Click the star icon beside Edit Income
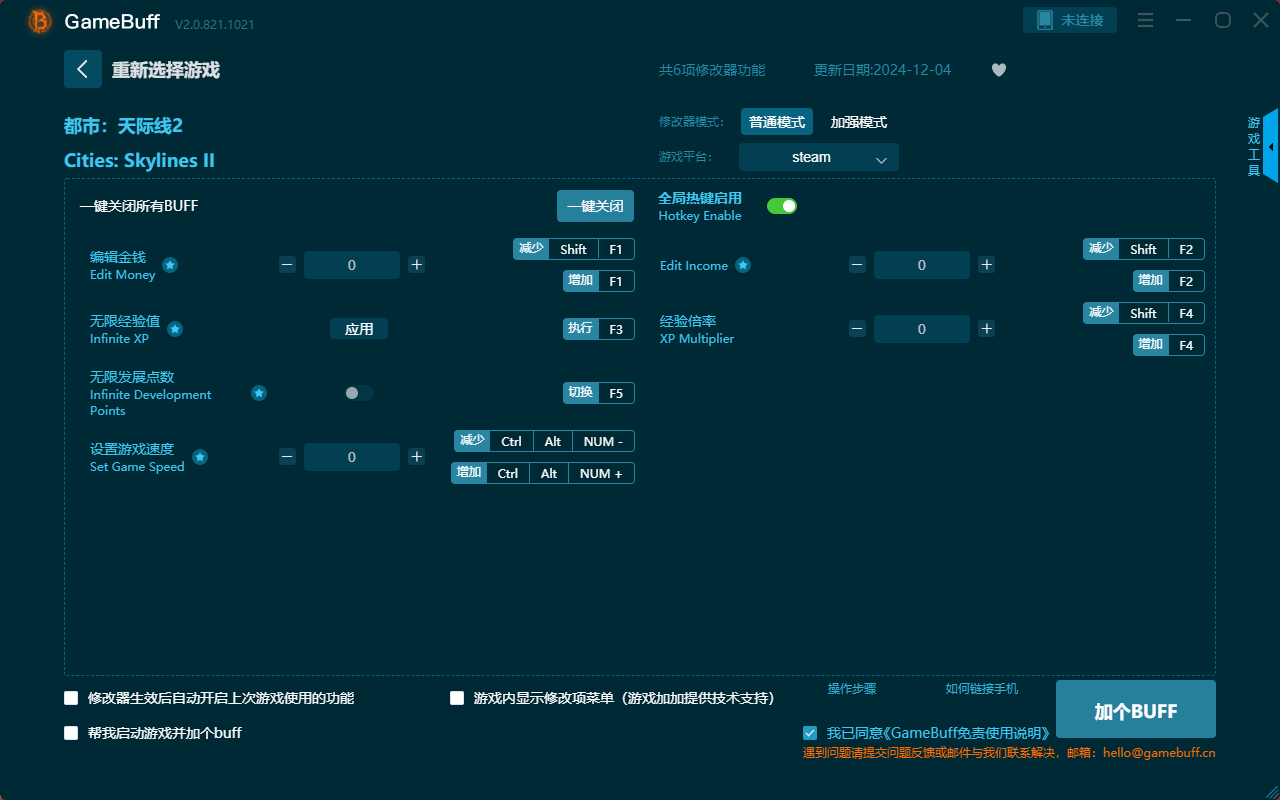This screenshot has width=1280, height=800. coord(743,265)
